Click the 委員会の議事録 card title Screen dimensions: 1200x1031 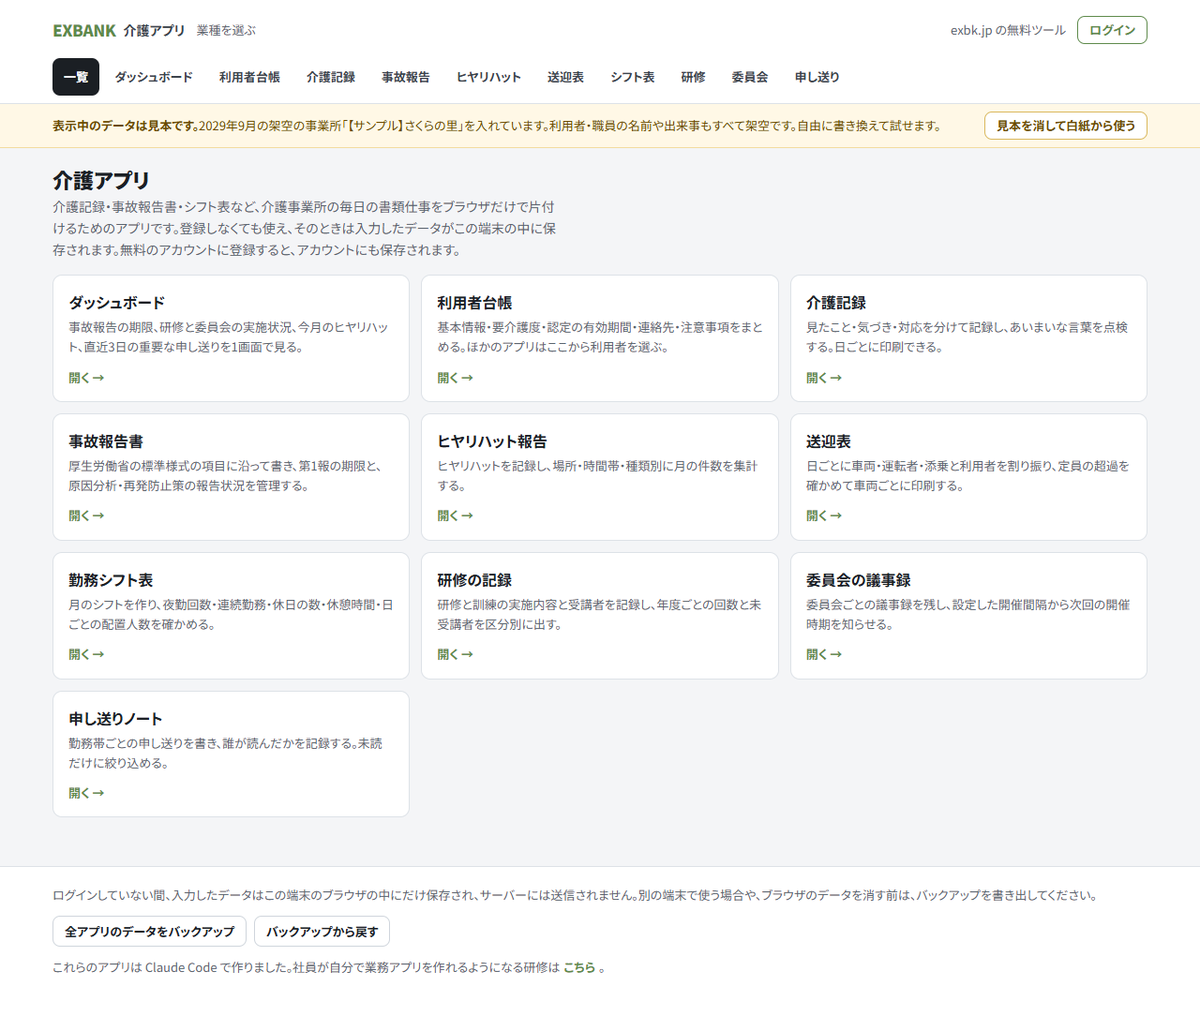[x=858, y=580]
